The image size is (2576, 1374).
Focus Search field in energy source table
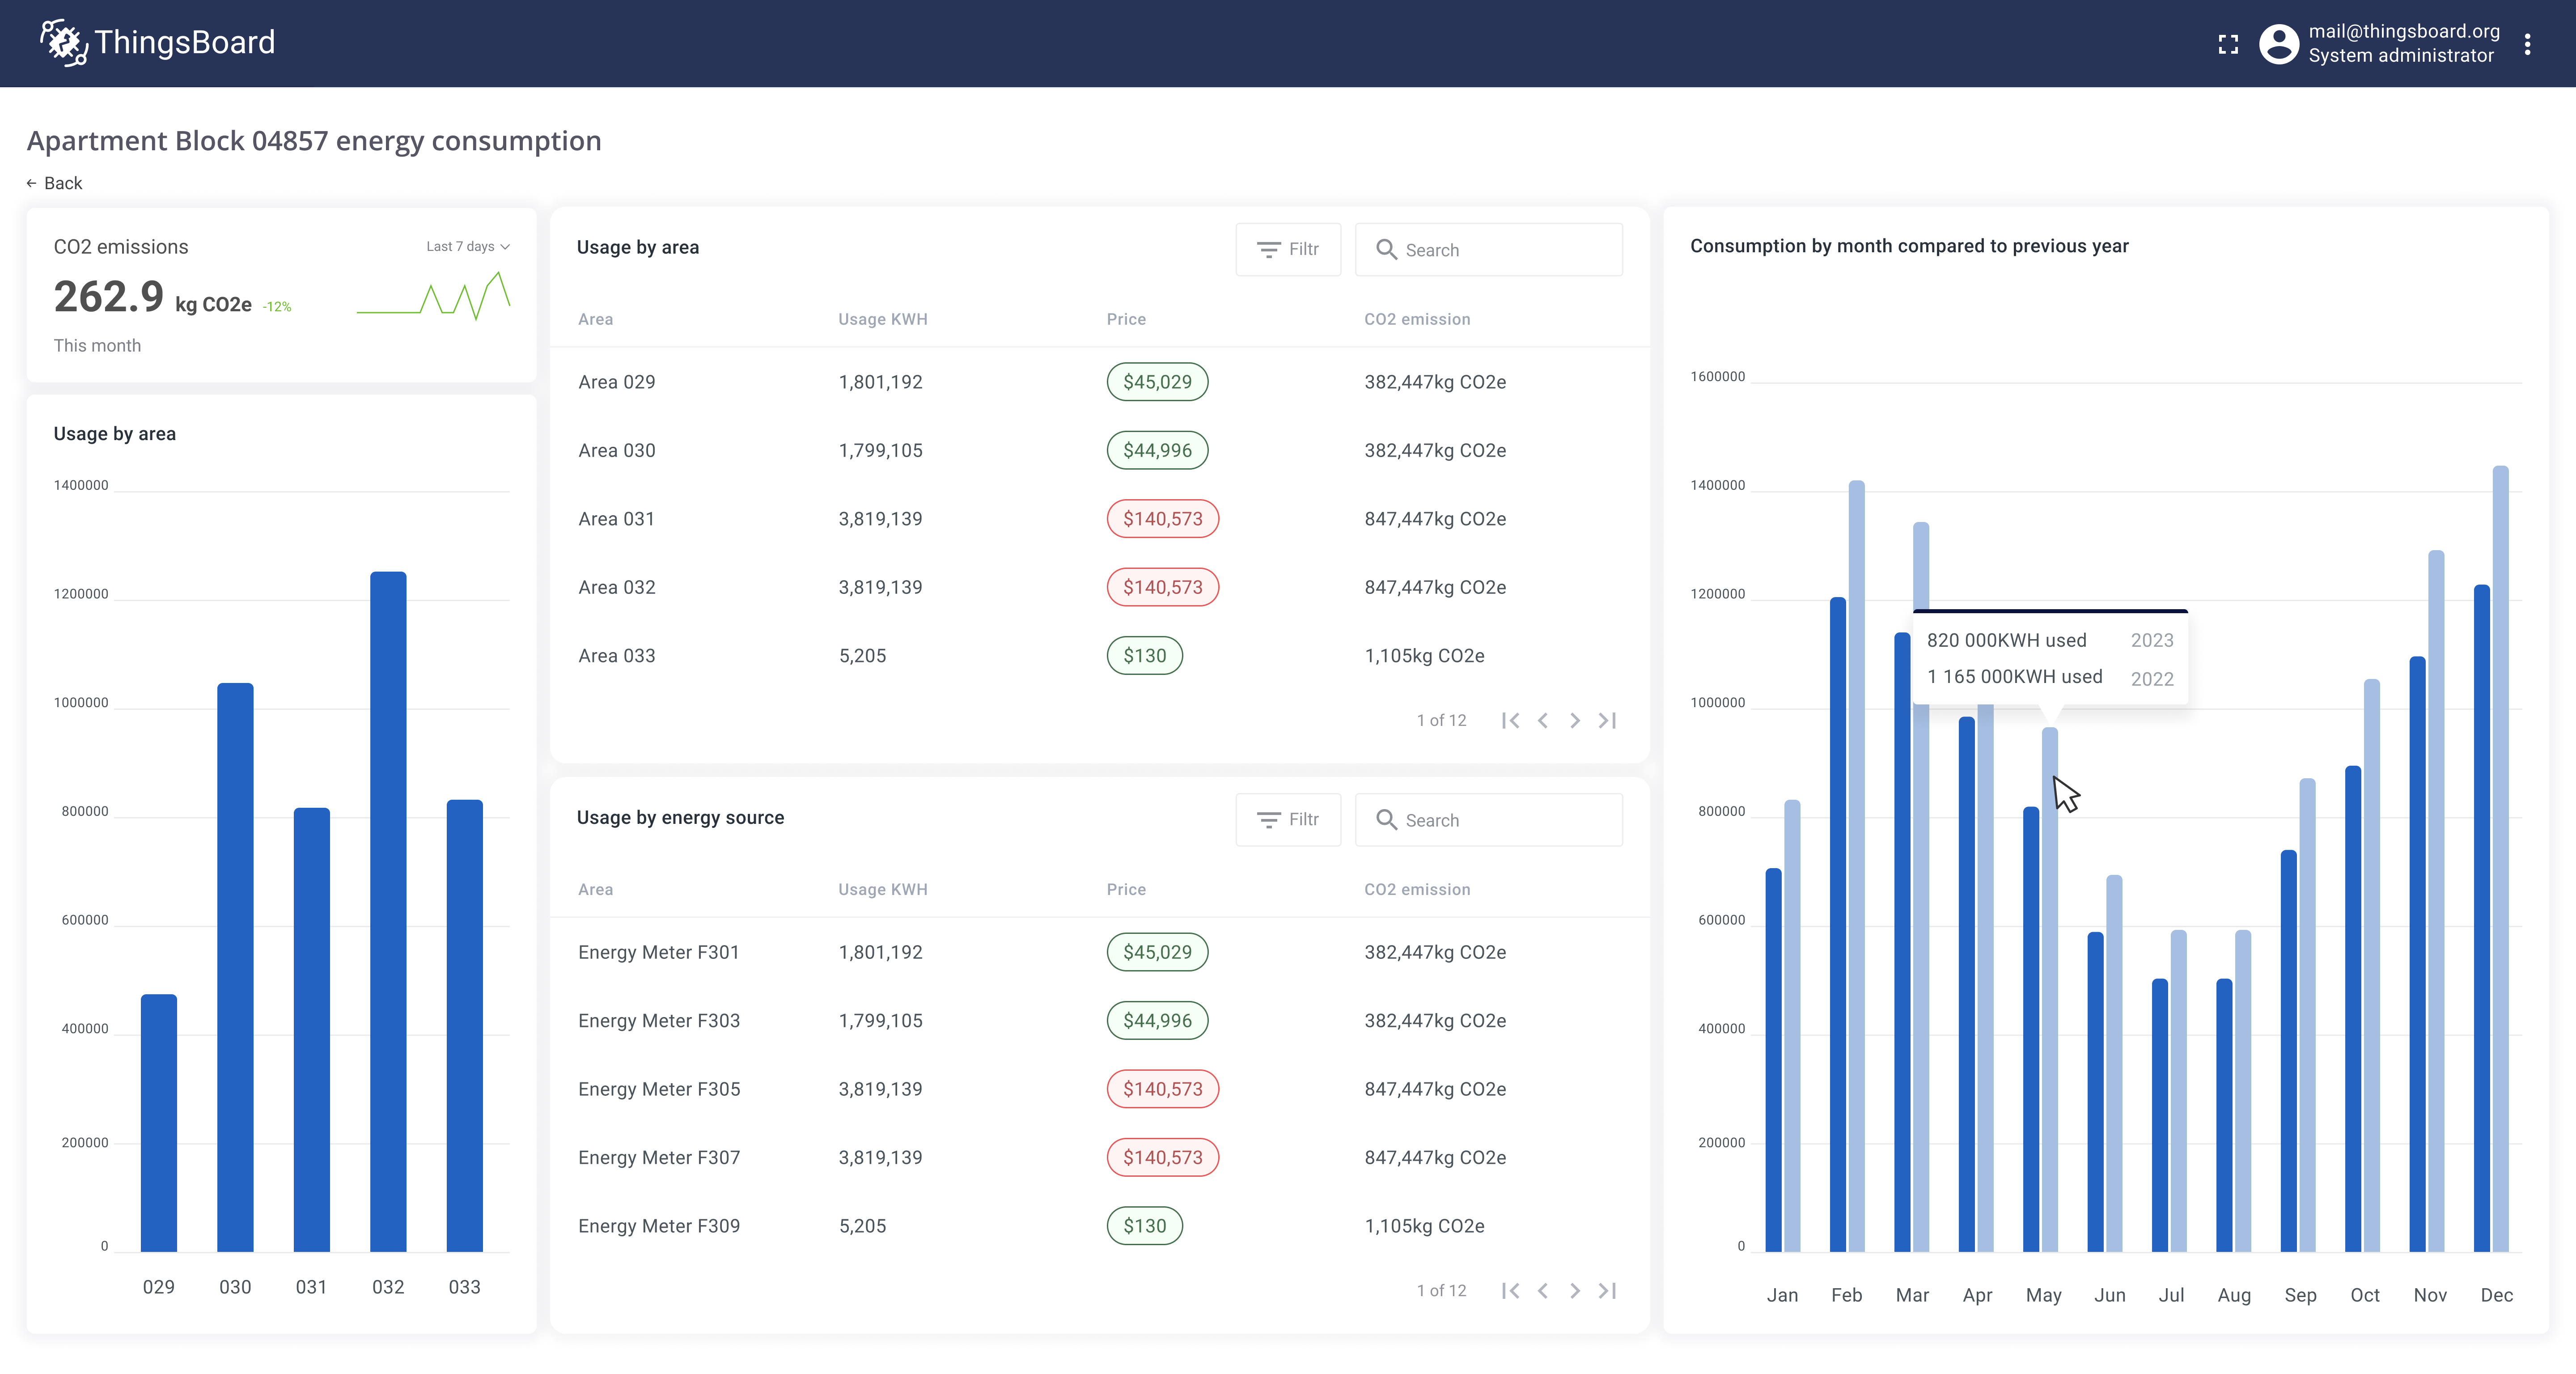coord(1500,820)
